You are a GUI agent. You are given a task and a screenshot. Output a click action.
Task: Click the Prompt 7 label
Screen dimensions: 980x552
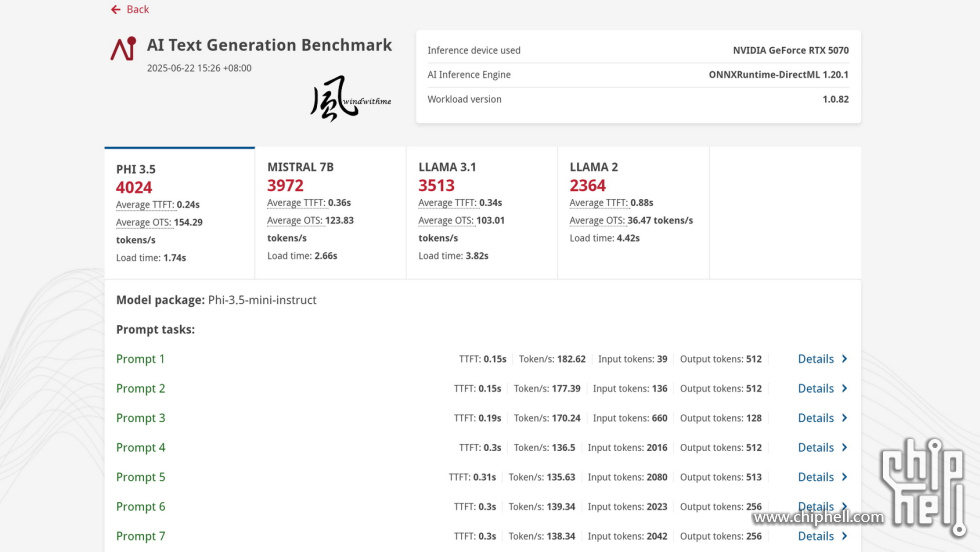click(141, 536)
